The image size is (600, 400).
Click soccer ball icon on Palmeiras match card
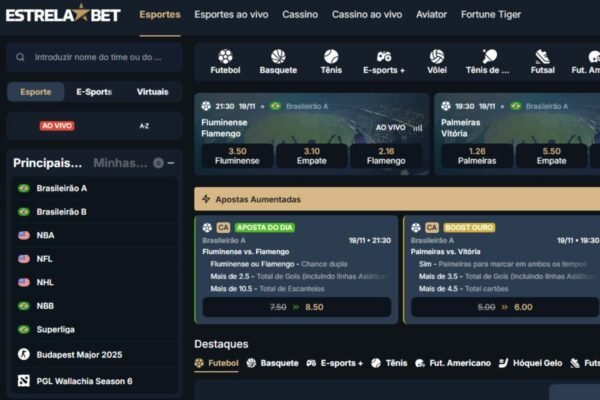coord(446,106)
